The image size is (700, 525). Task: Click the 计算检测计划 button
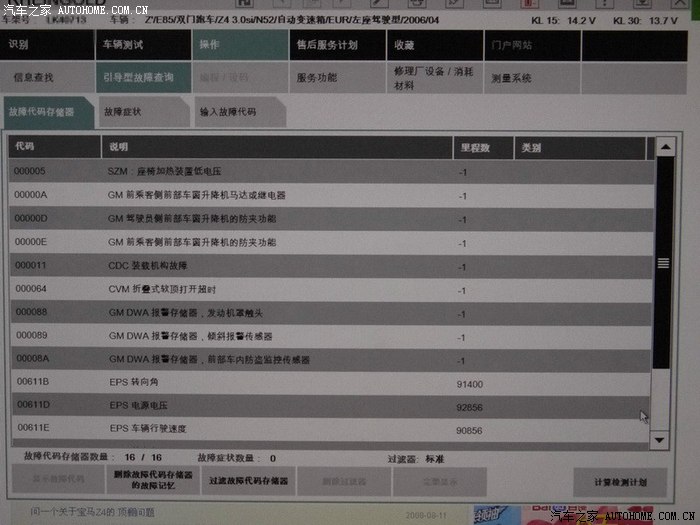620,482
